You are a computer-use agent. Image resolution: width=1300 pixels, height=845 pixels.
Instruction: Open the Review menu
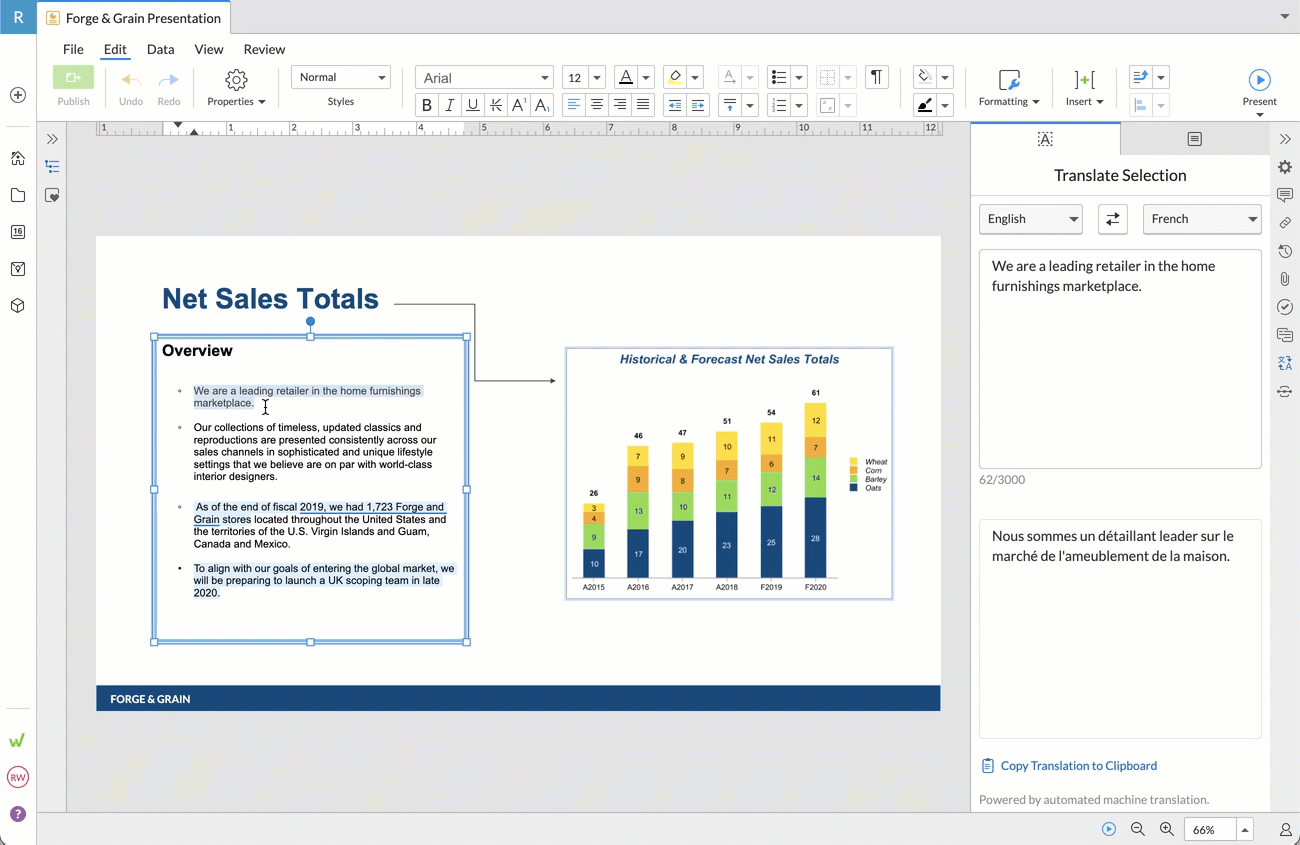point(264,49)
